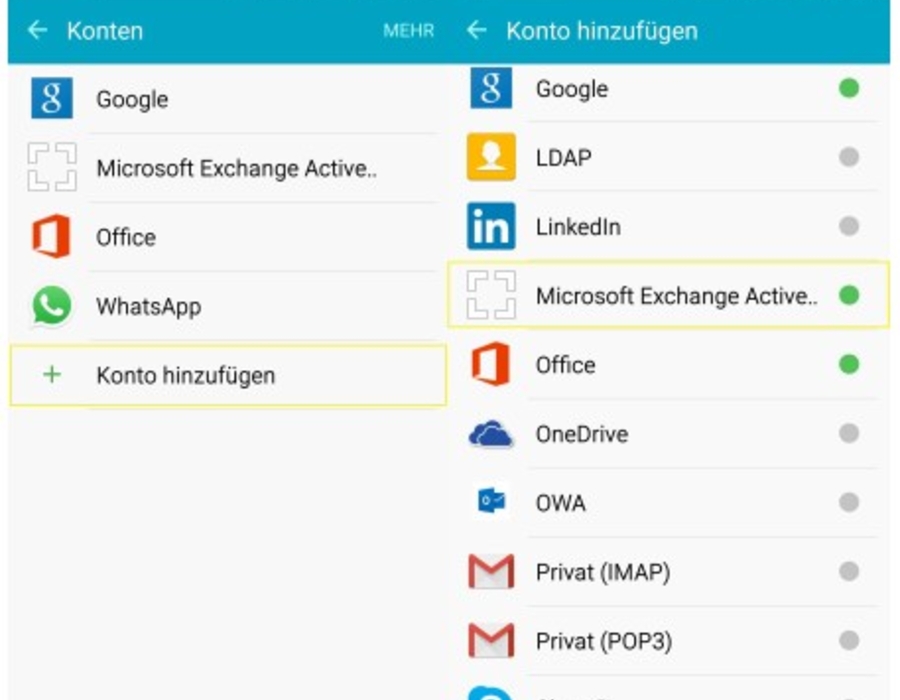This screenshot has width=900, height=700.
Task: Go back from the Konten screen
Action: click(37, 30)
